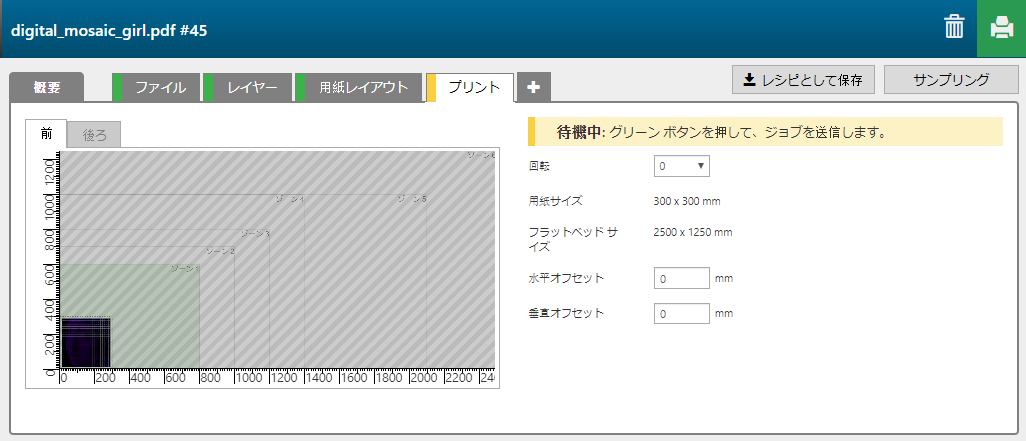
Task: Select the プリント tab
Action: [x=473, y=87]
